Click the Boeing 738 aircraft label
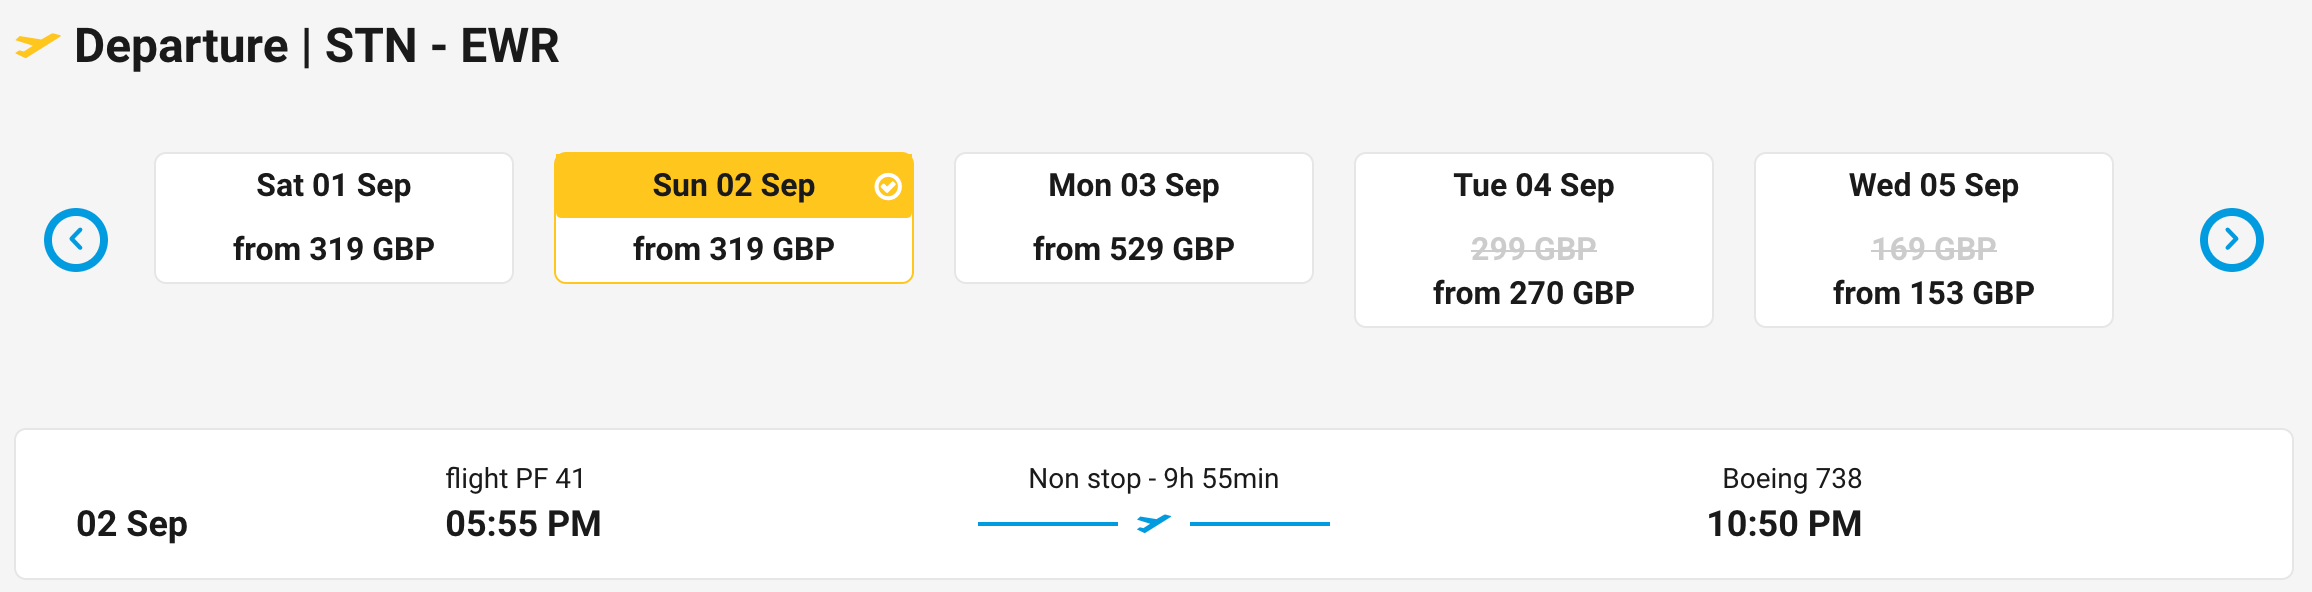The width and height of the screenshot is (2312, 592). coord(1791,479)
